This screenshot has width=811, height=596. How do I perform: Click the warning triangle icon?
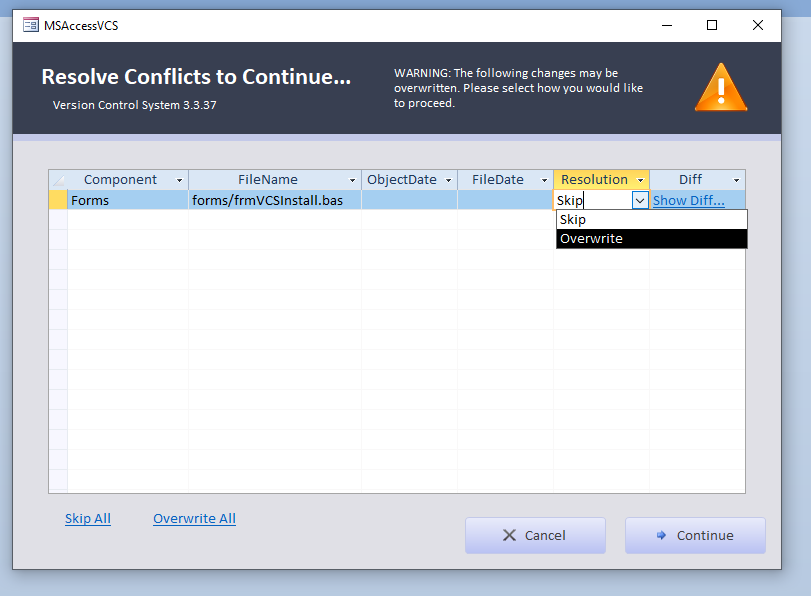coord(720,88)
